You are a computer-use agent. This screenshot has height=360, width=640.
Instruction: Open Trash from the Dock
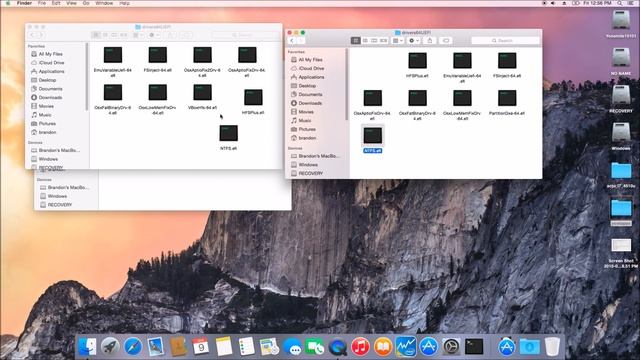pos(552,347)
